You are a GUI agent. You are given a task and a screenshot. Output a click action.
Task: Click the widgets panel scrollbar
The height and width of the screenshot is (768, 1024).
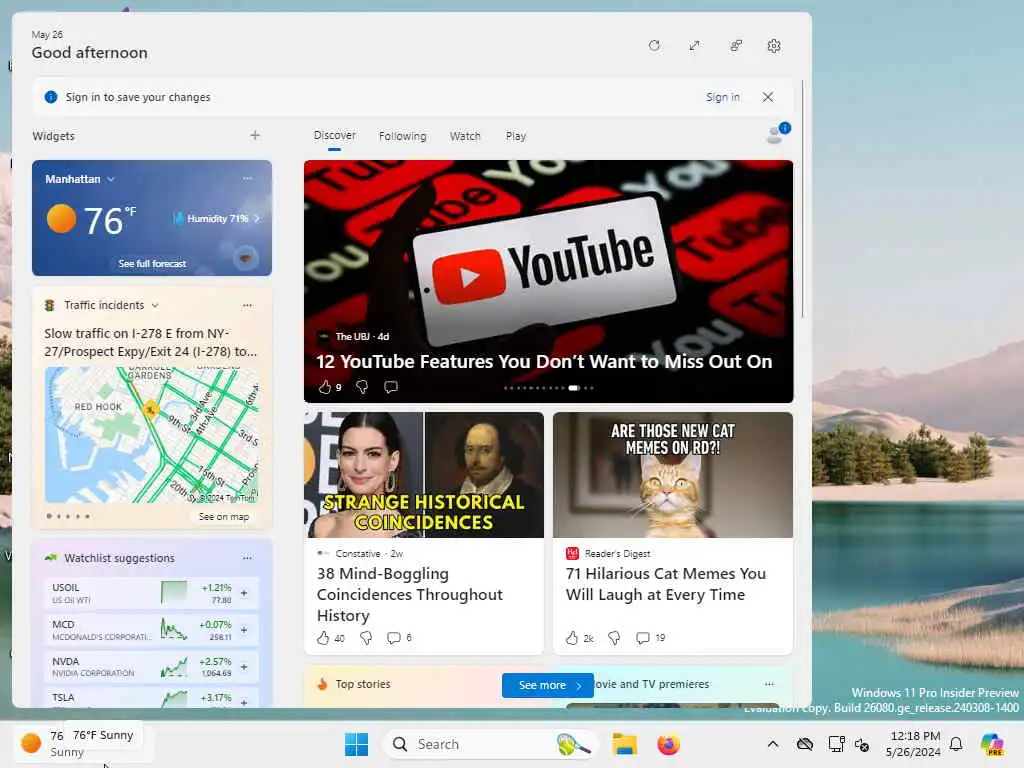click(x=802, y=199)
